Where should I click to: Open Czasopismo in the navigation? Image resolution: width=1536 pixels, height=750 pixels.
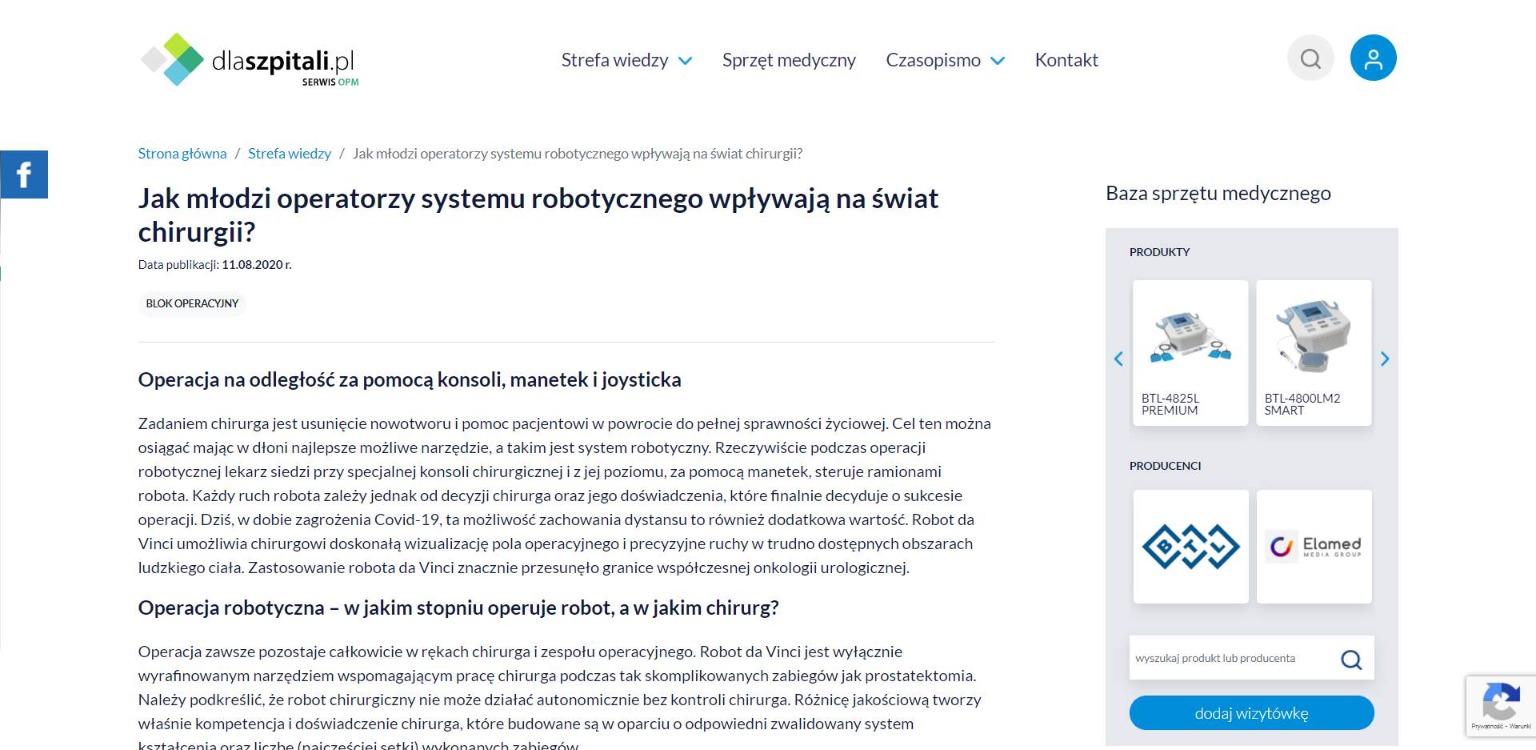933,60
